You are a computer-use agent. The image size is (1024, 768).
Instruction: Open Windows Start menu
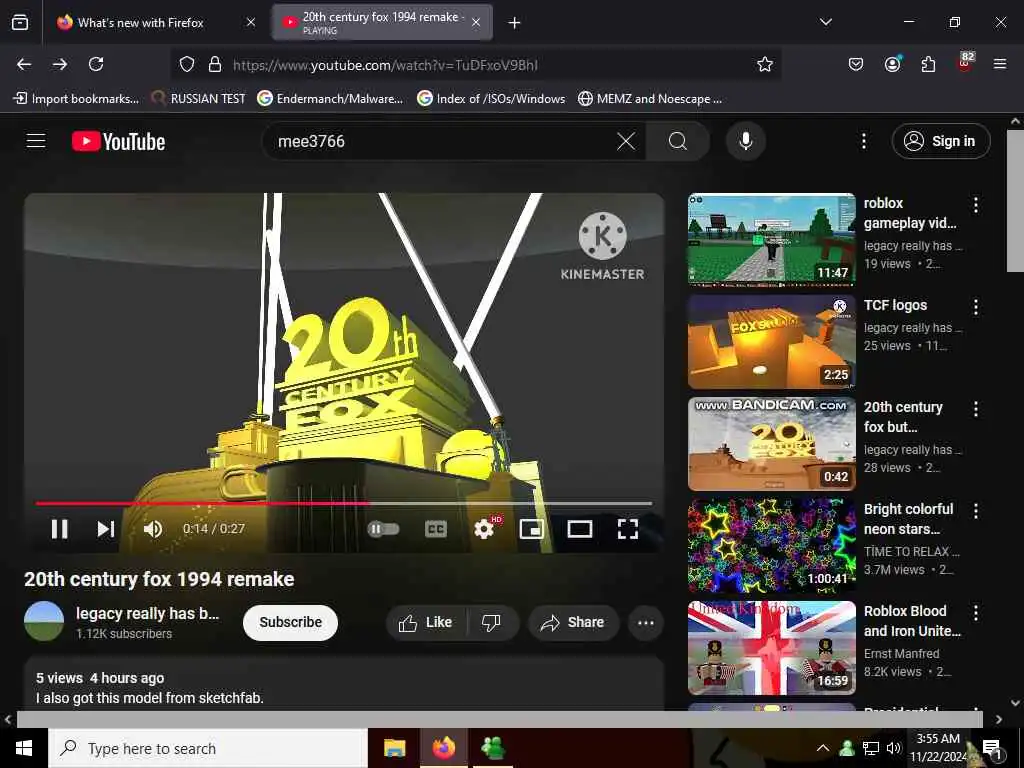pos(24,748)
